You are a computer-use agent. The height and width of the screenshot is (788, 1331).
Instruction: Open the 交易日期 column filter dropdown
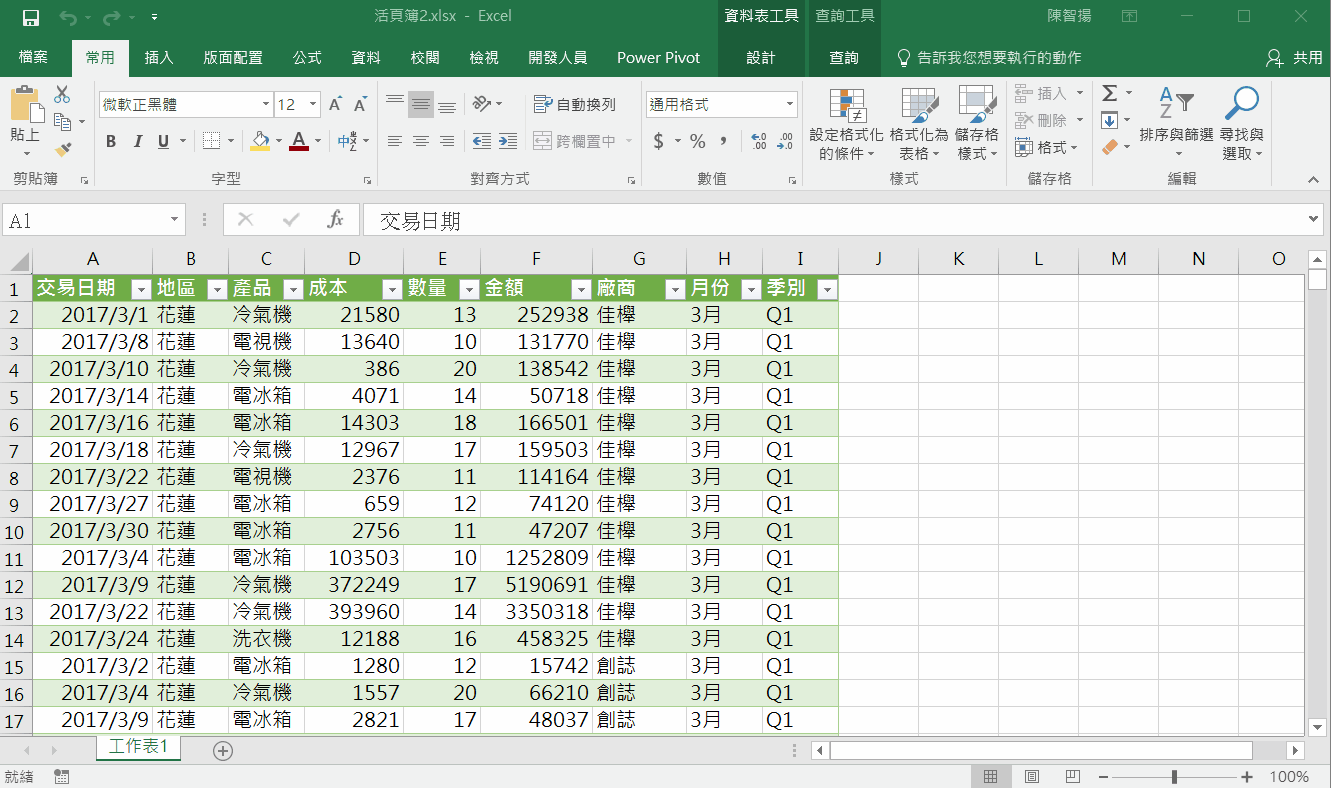point(141,289)
